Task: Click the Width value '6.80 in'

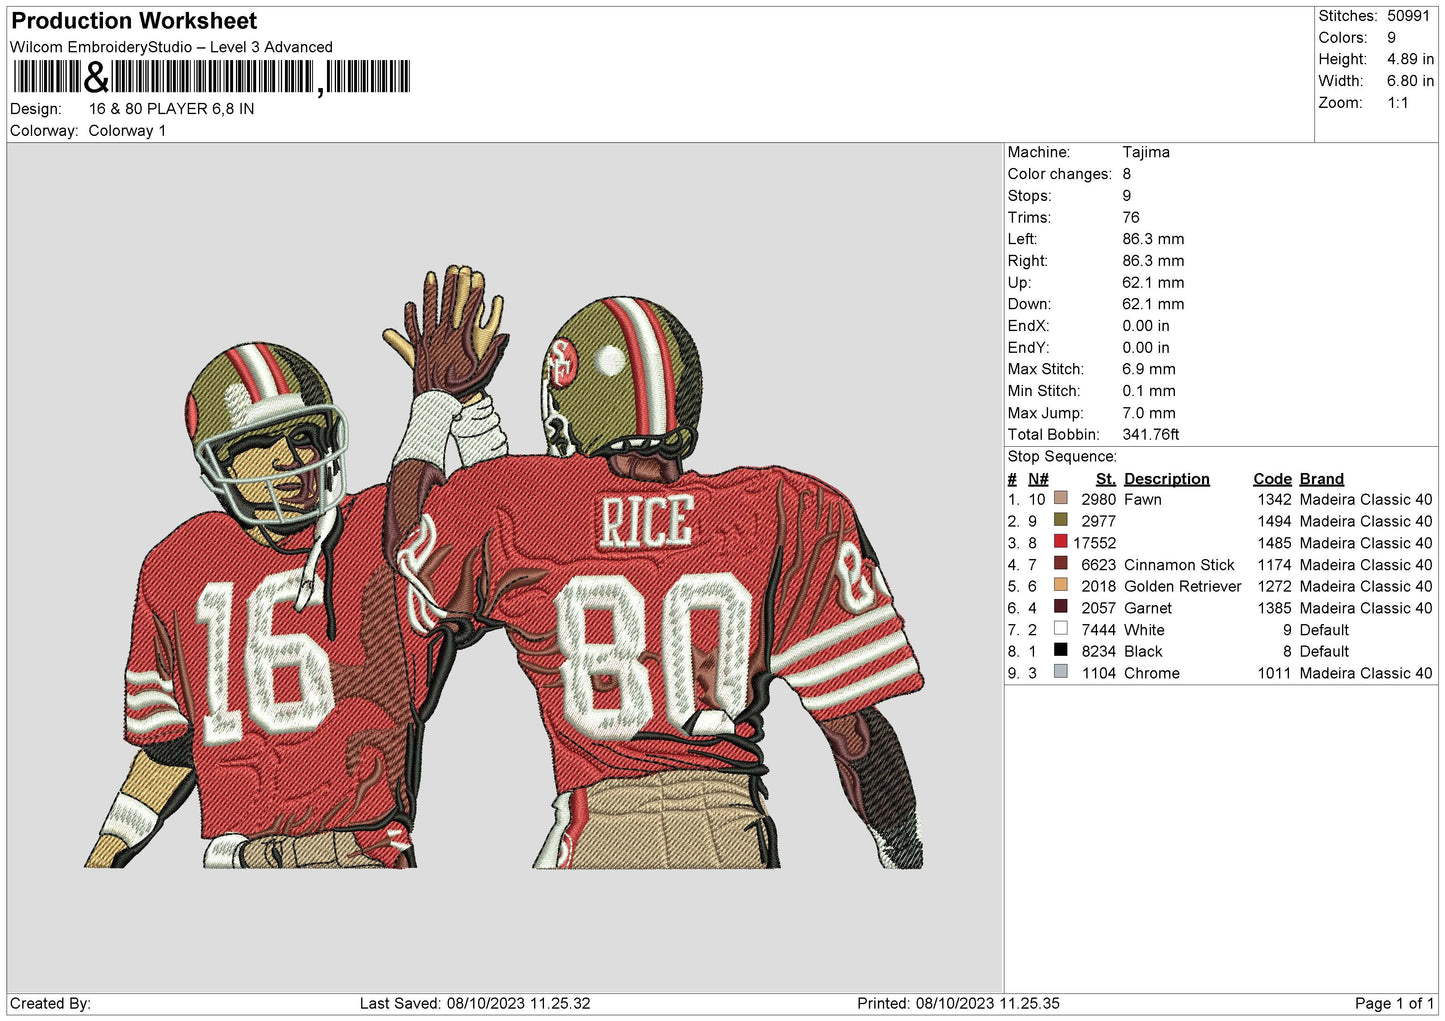Action: coord(1410,81)
